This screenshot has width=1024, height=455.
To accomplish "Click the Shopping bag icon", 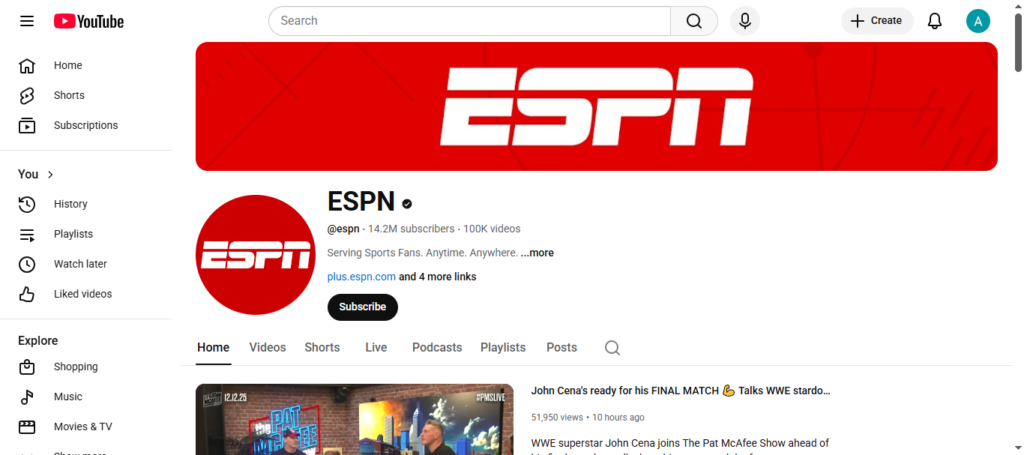I will pyautogui.click(x=27, y=367).
